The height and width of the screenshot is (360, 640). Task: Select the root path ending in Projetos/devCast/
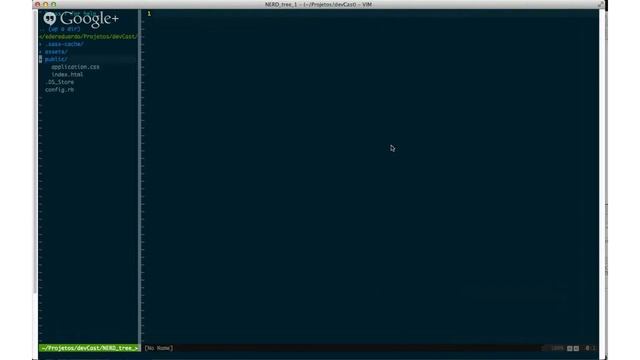pos(88,37)
